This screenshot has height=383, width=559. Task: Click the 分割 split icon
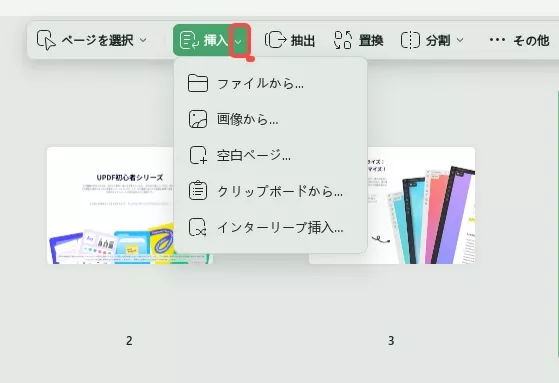coord(410,40)
